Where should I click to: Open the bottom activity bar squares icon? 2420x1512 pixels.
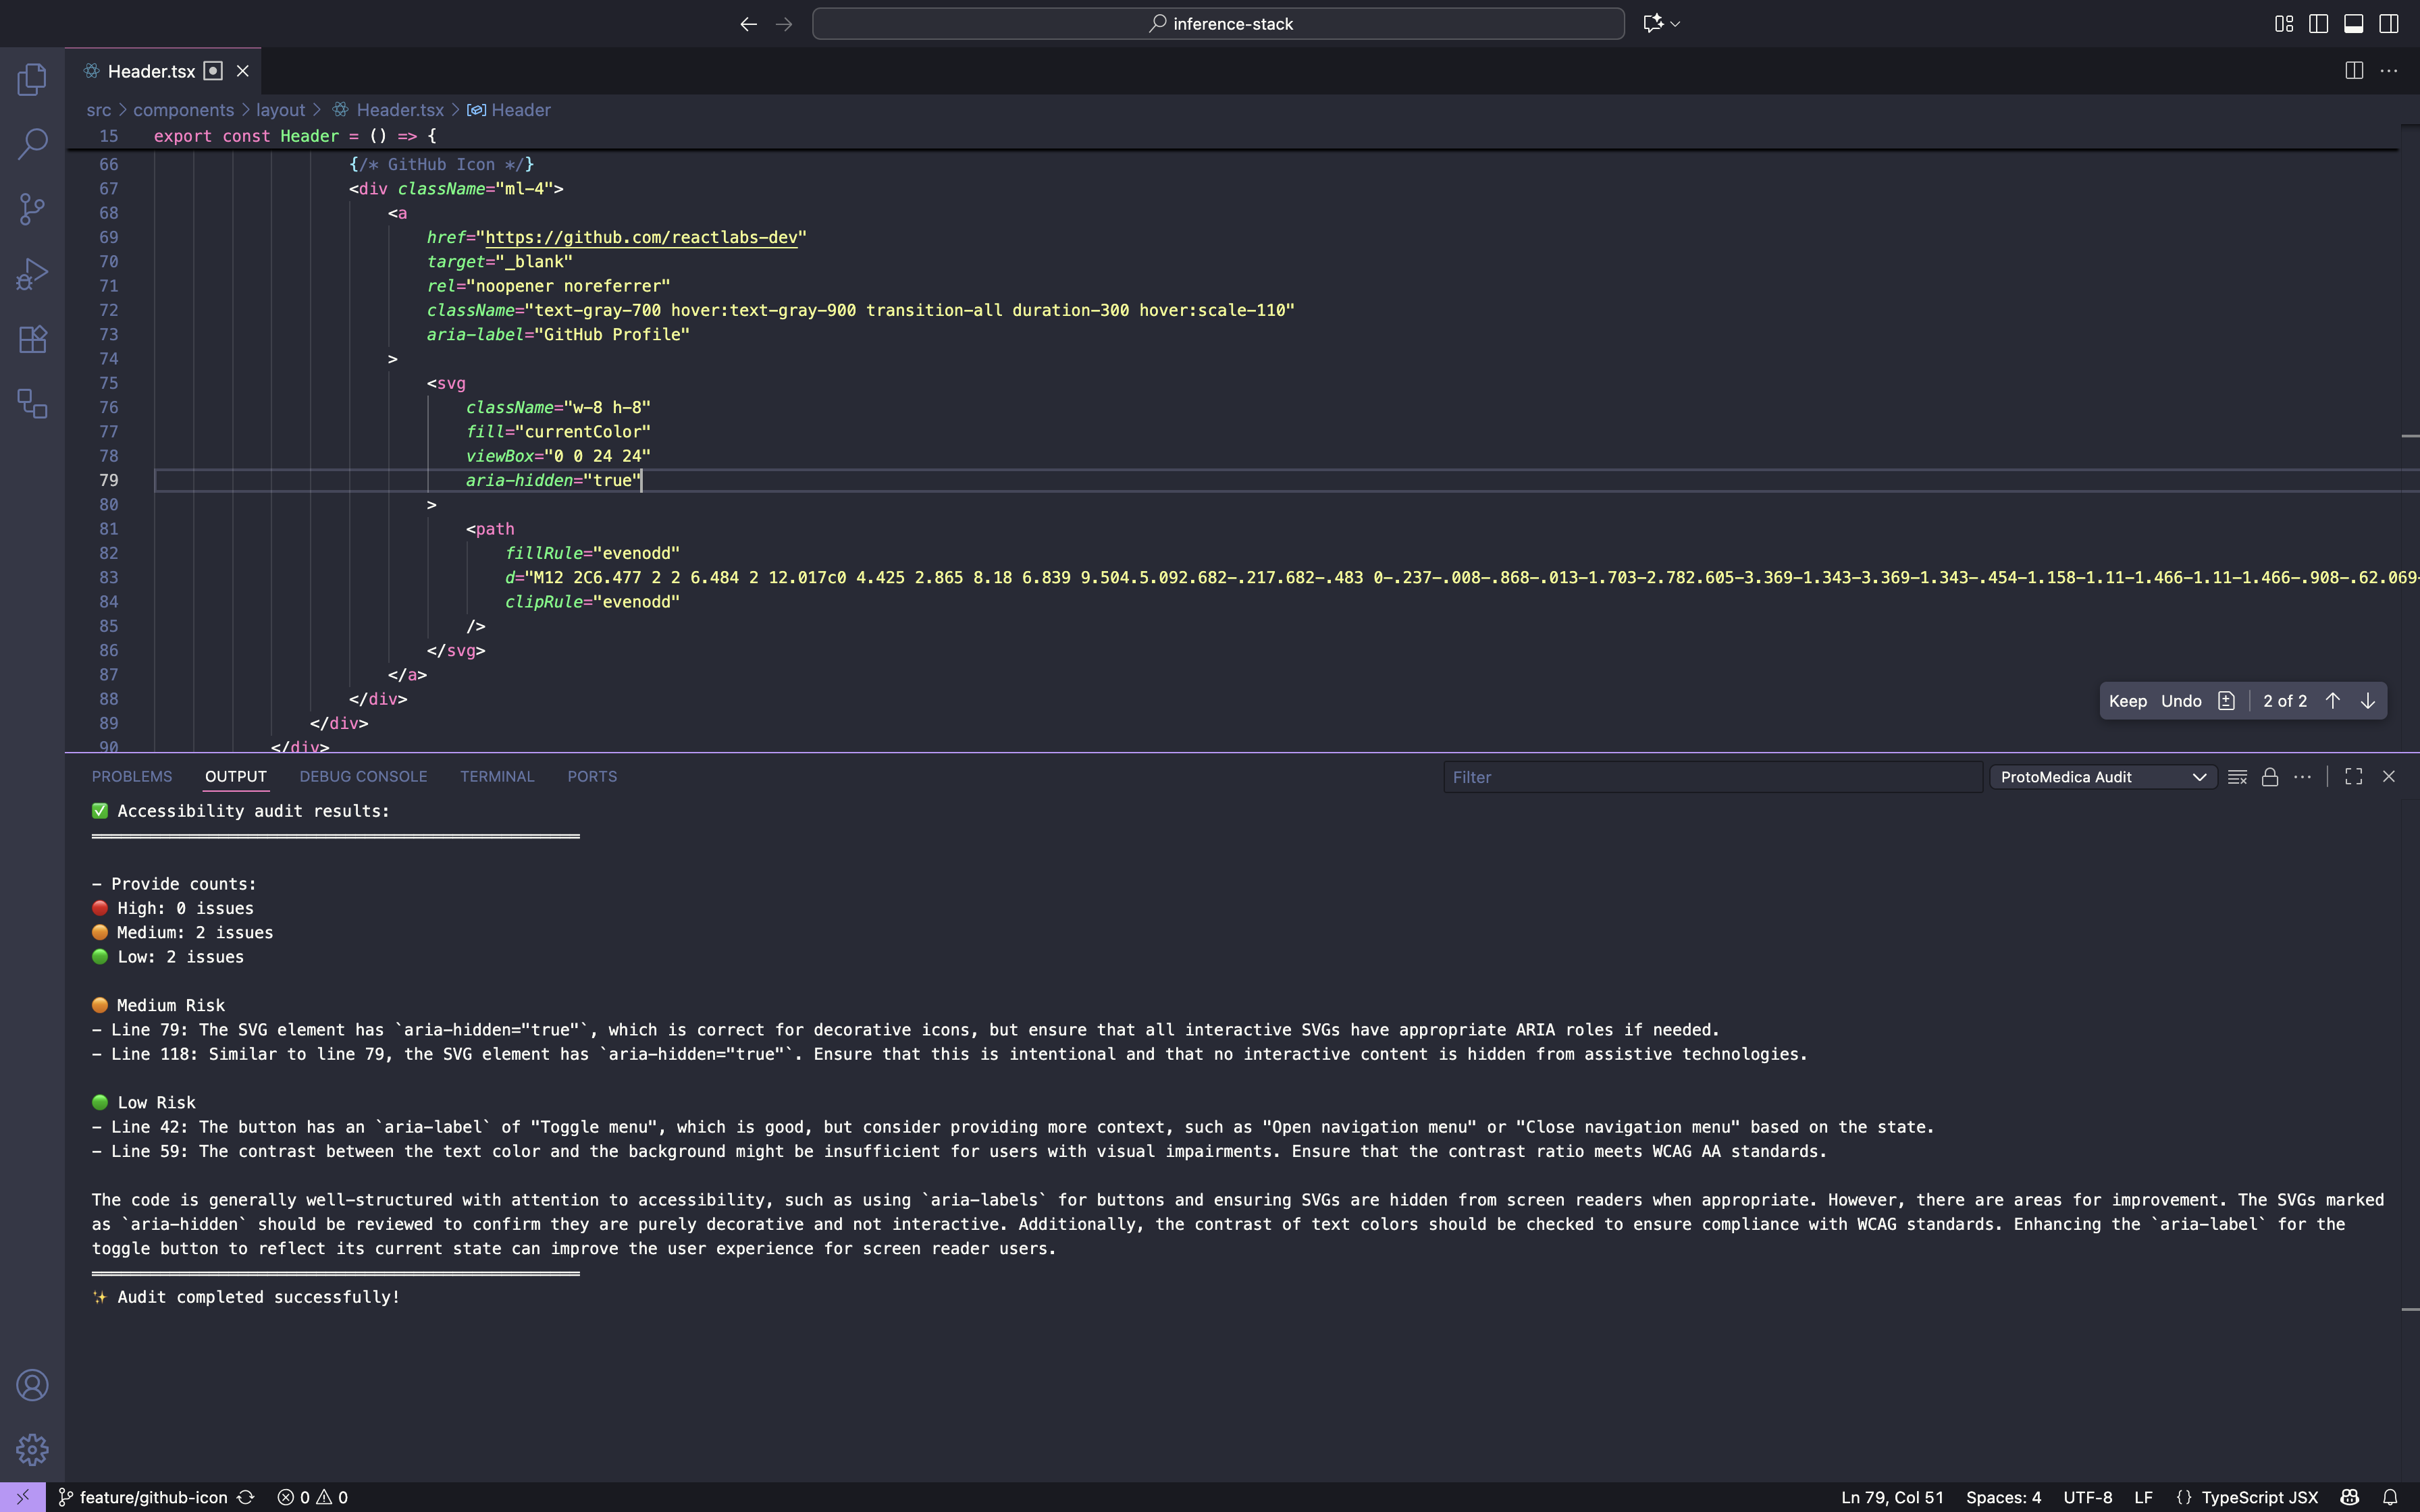(32, 404)
